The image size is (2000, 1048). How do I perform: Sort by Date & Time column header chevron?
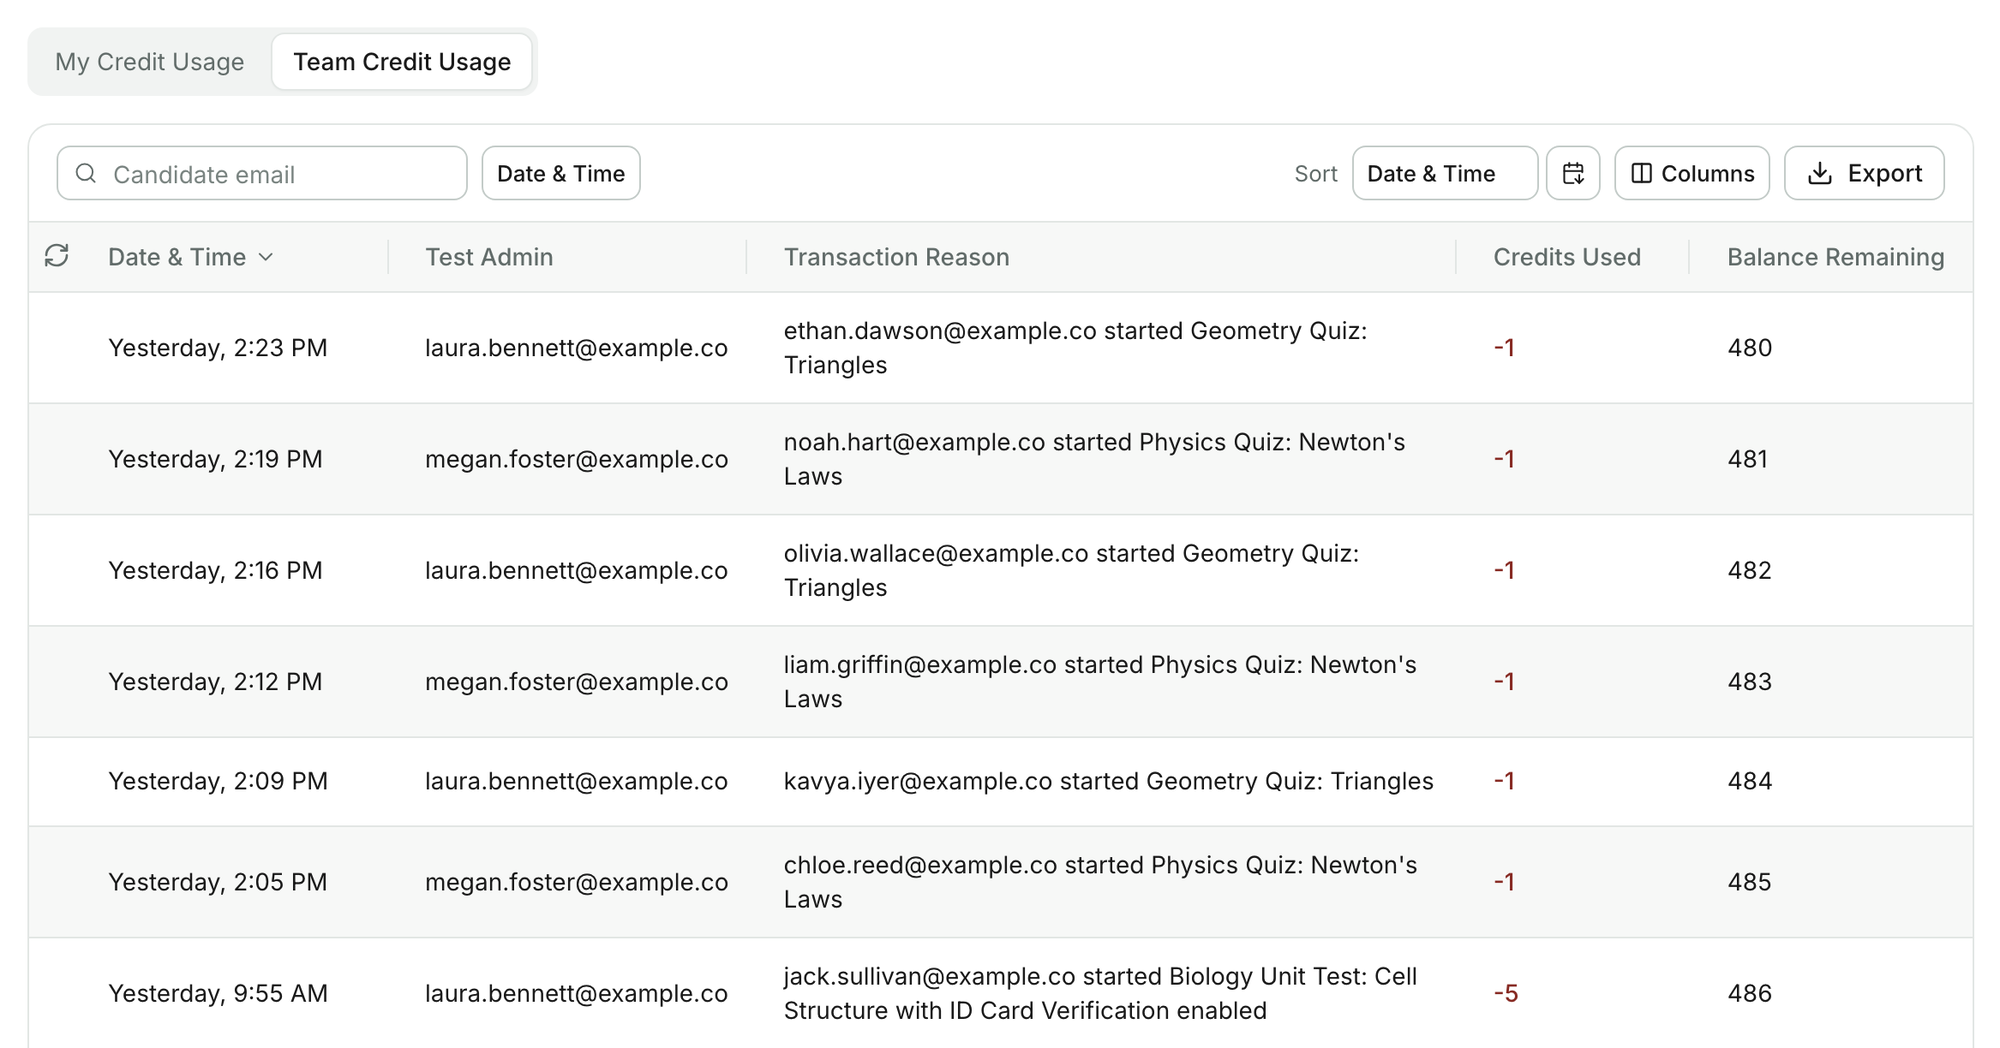(x=266, y=257)
